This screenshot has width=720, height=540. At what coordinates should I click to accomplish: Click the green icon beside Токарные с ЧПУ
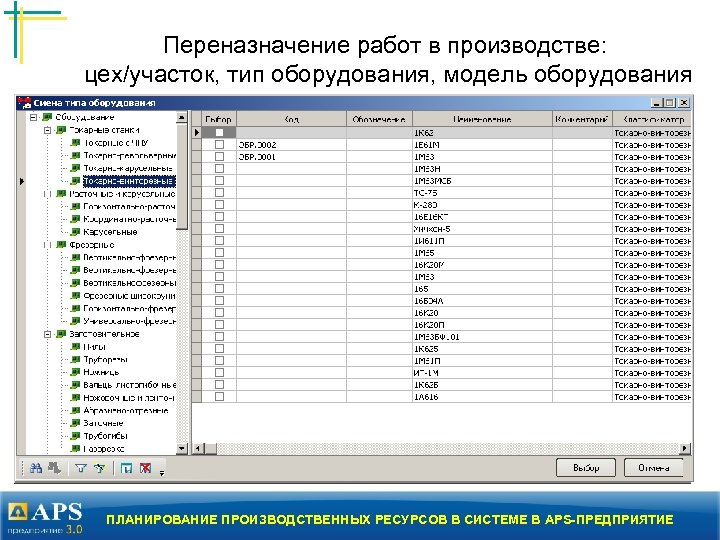(x=75, y=143)
